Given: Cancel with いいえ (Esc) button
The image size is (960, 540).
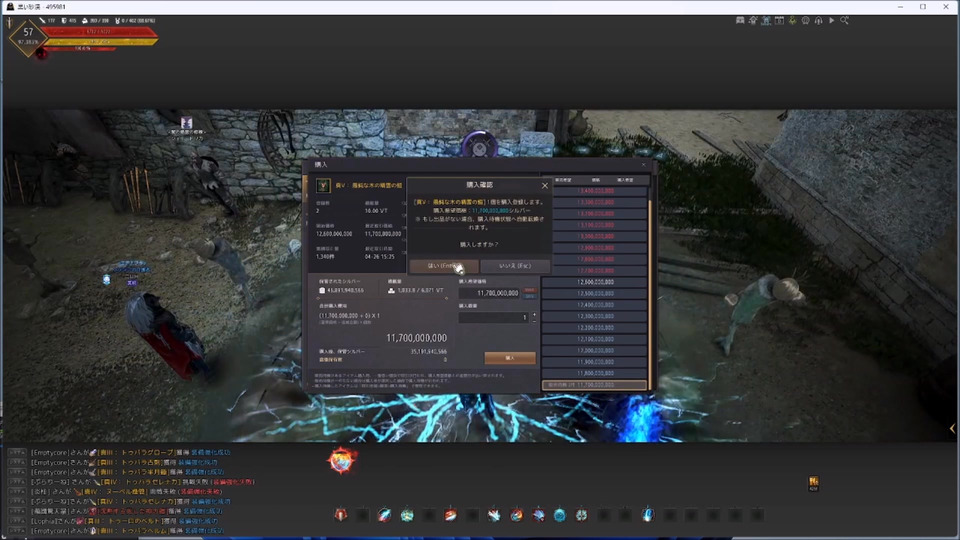Looking at the screenshot, I should pyautogui.click(x=515, y=266).
